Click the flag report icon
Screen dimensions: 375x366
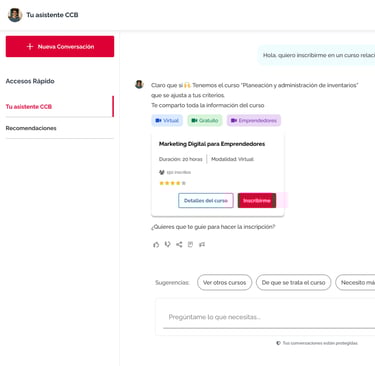coord(202,244)
